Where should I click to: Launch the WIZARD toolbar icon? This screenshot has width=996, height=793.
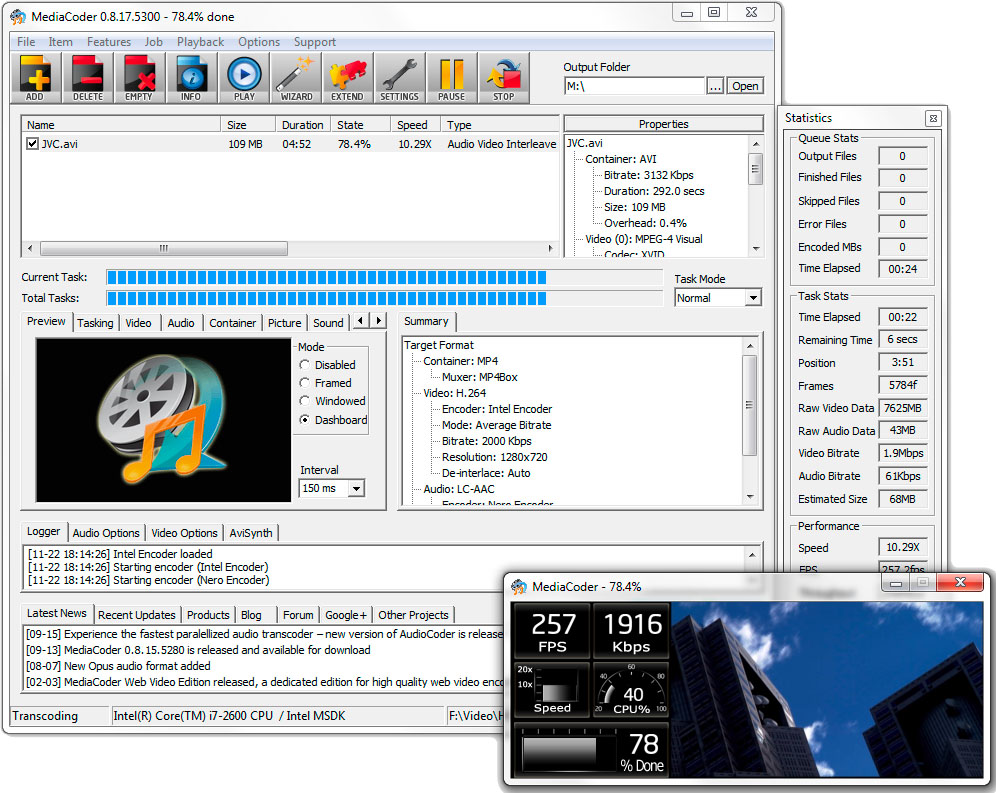tap(296, 77)
